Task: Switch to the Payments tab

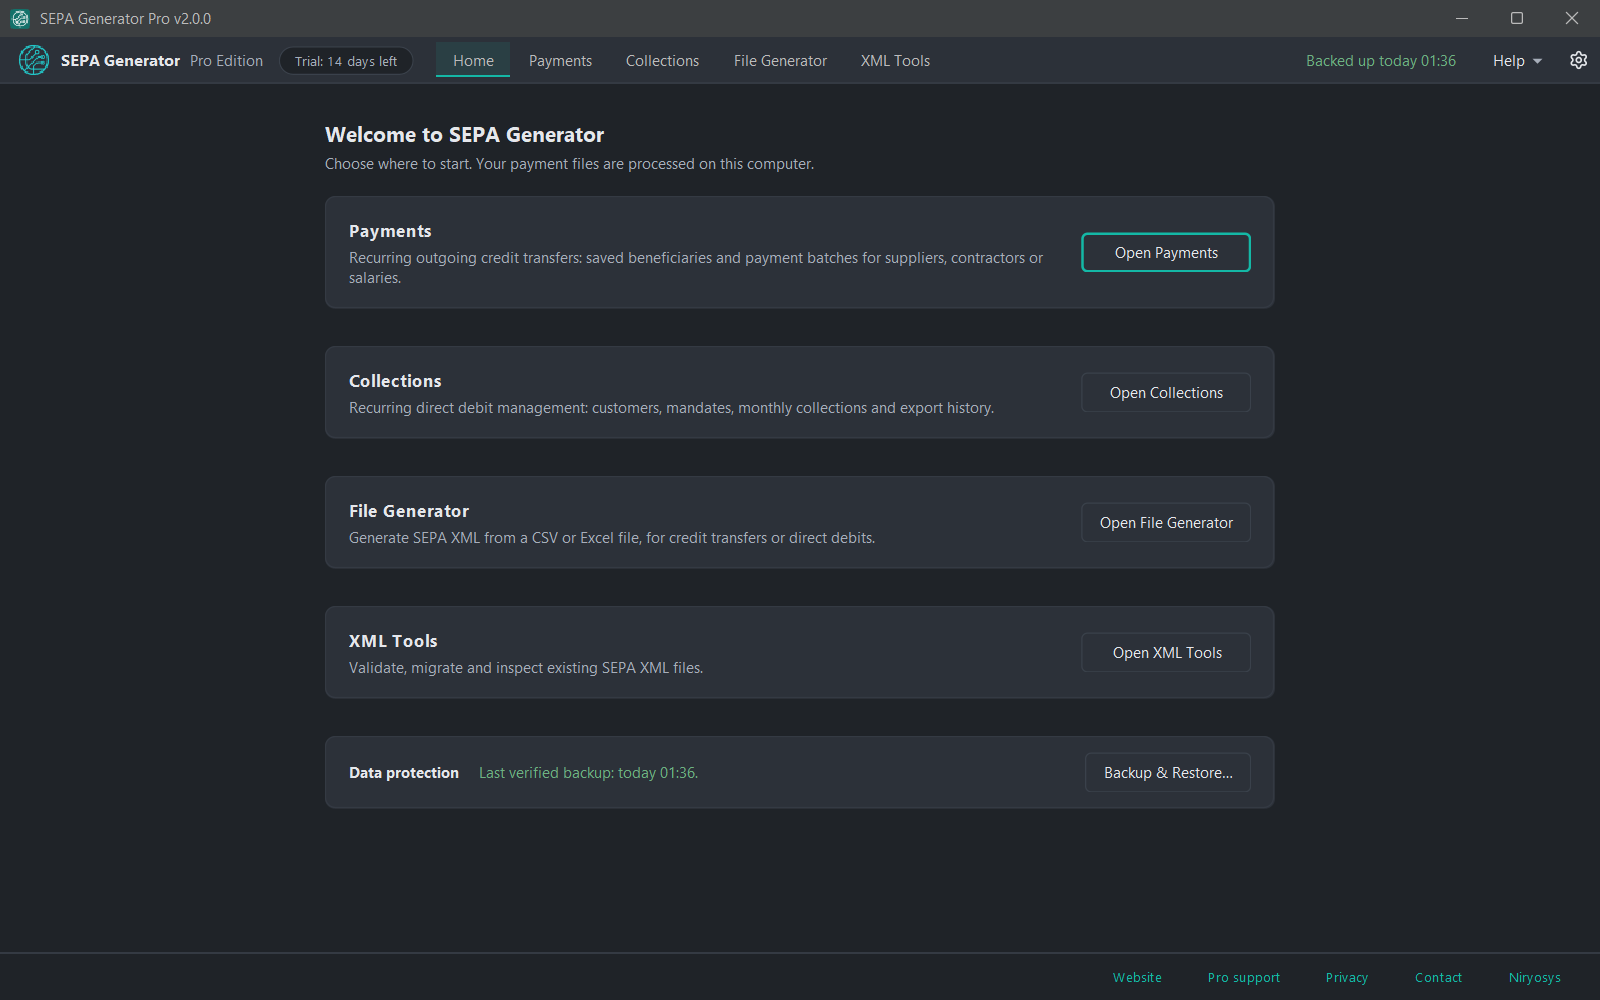Action: pyautogui.click(x=560, y=61)
